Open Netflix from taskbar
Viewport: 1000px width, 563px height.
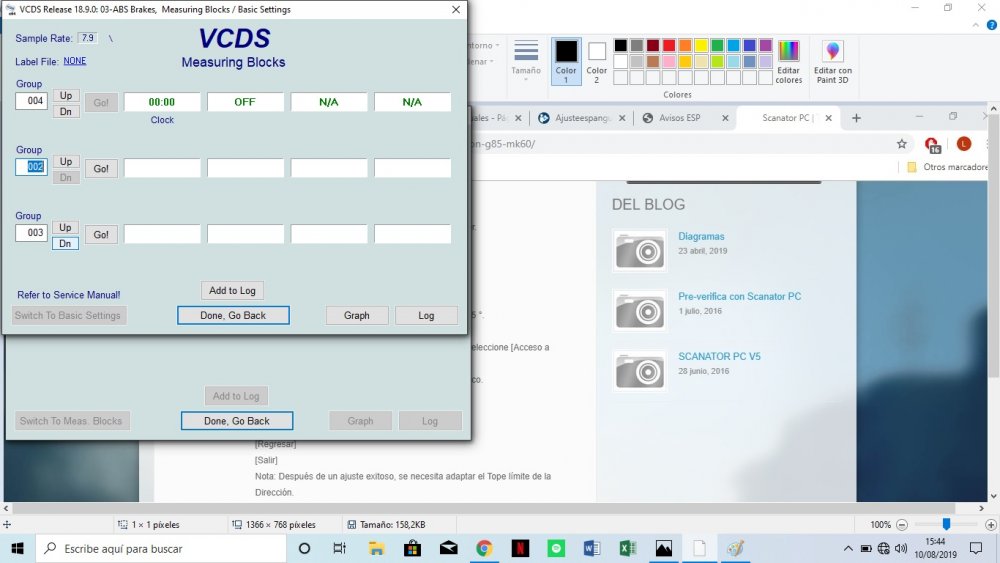point(520,548)
